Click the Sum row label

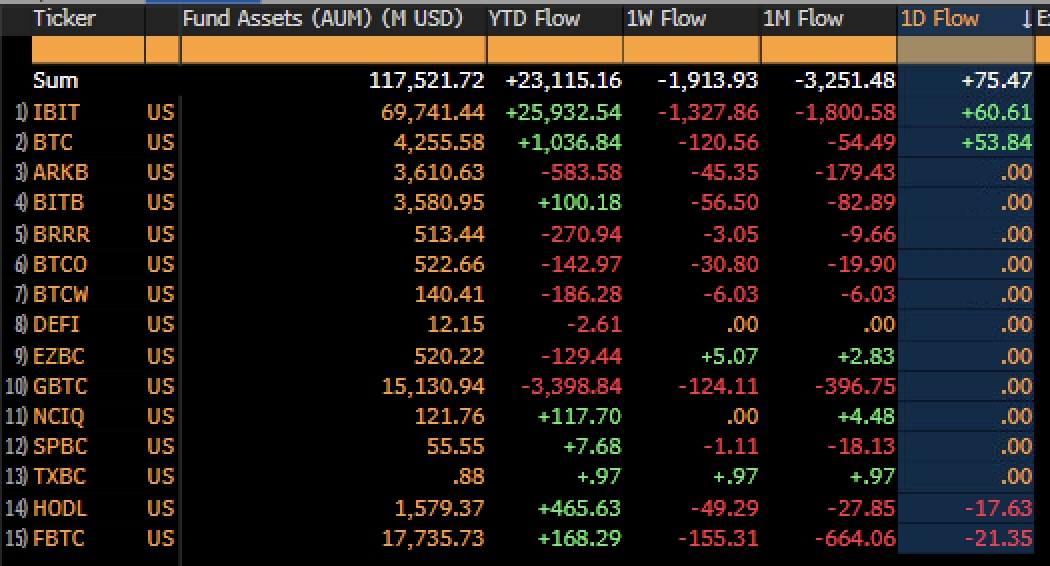pos(55,81)
